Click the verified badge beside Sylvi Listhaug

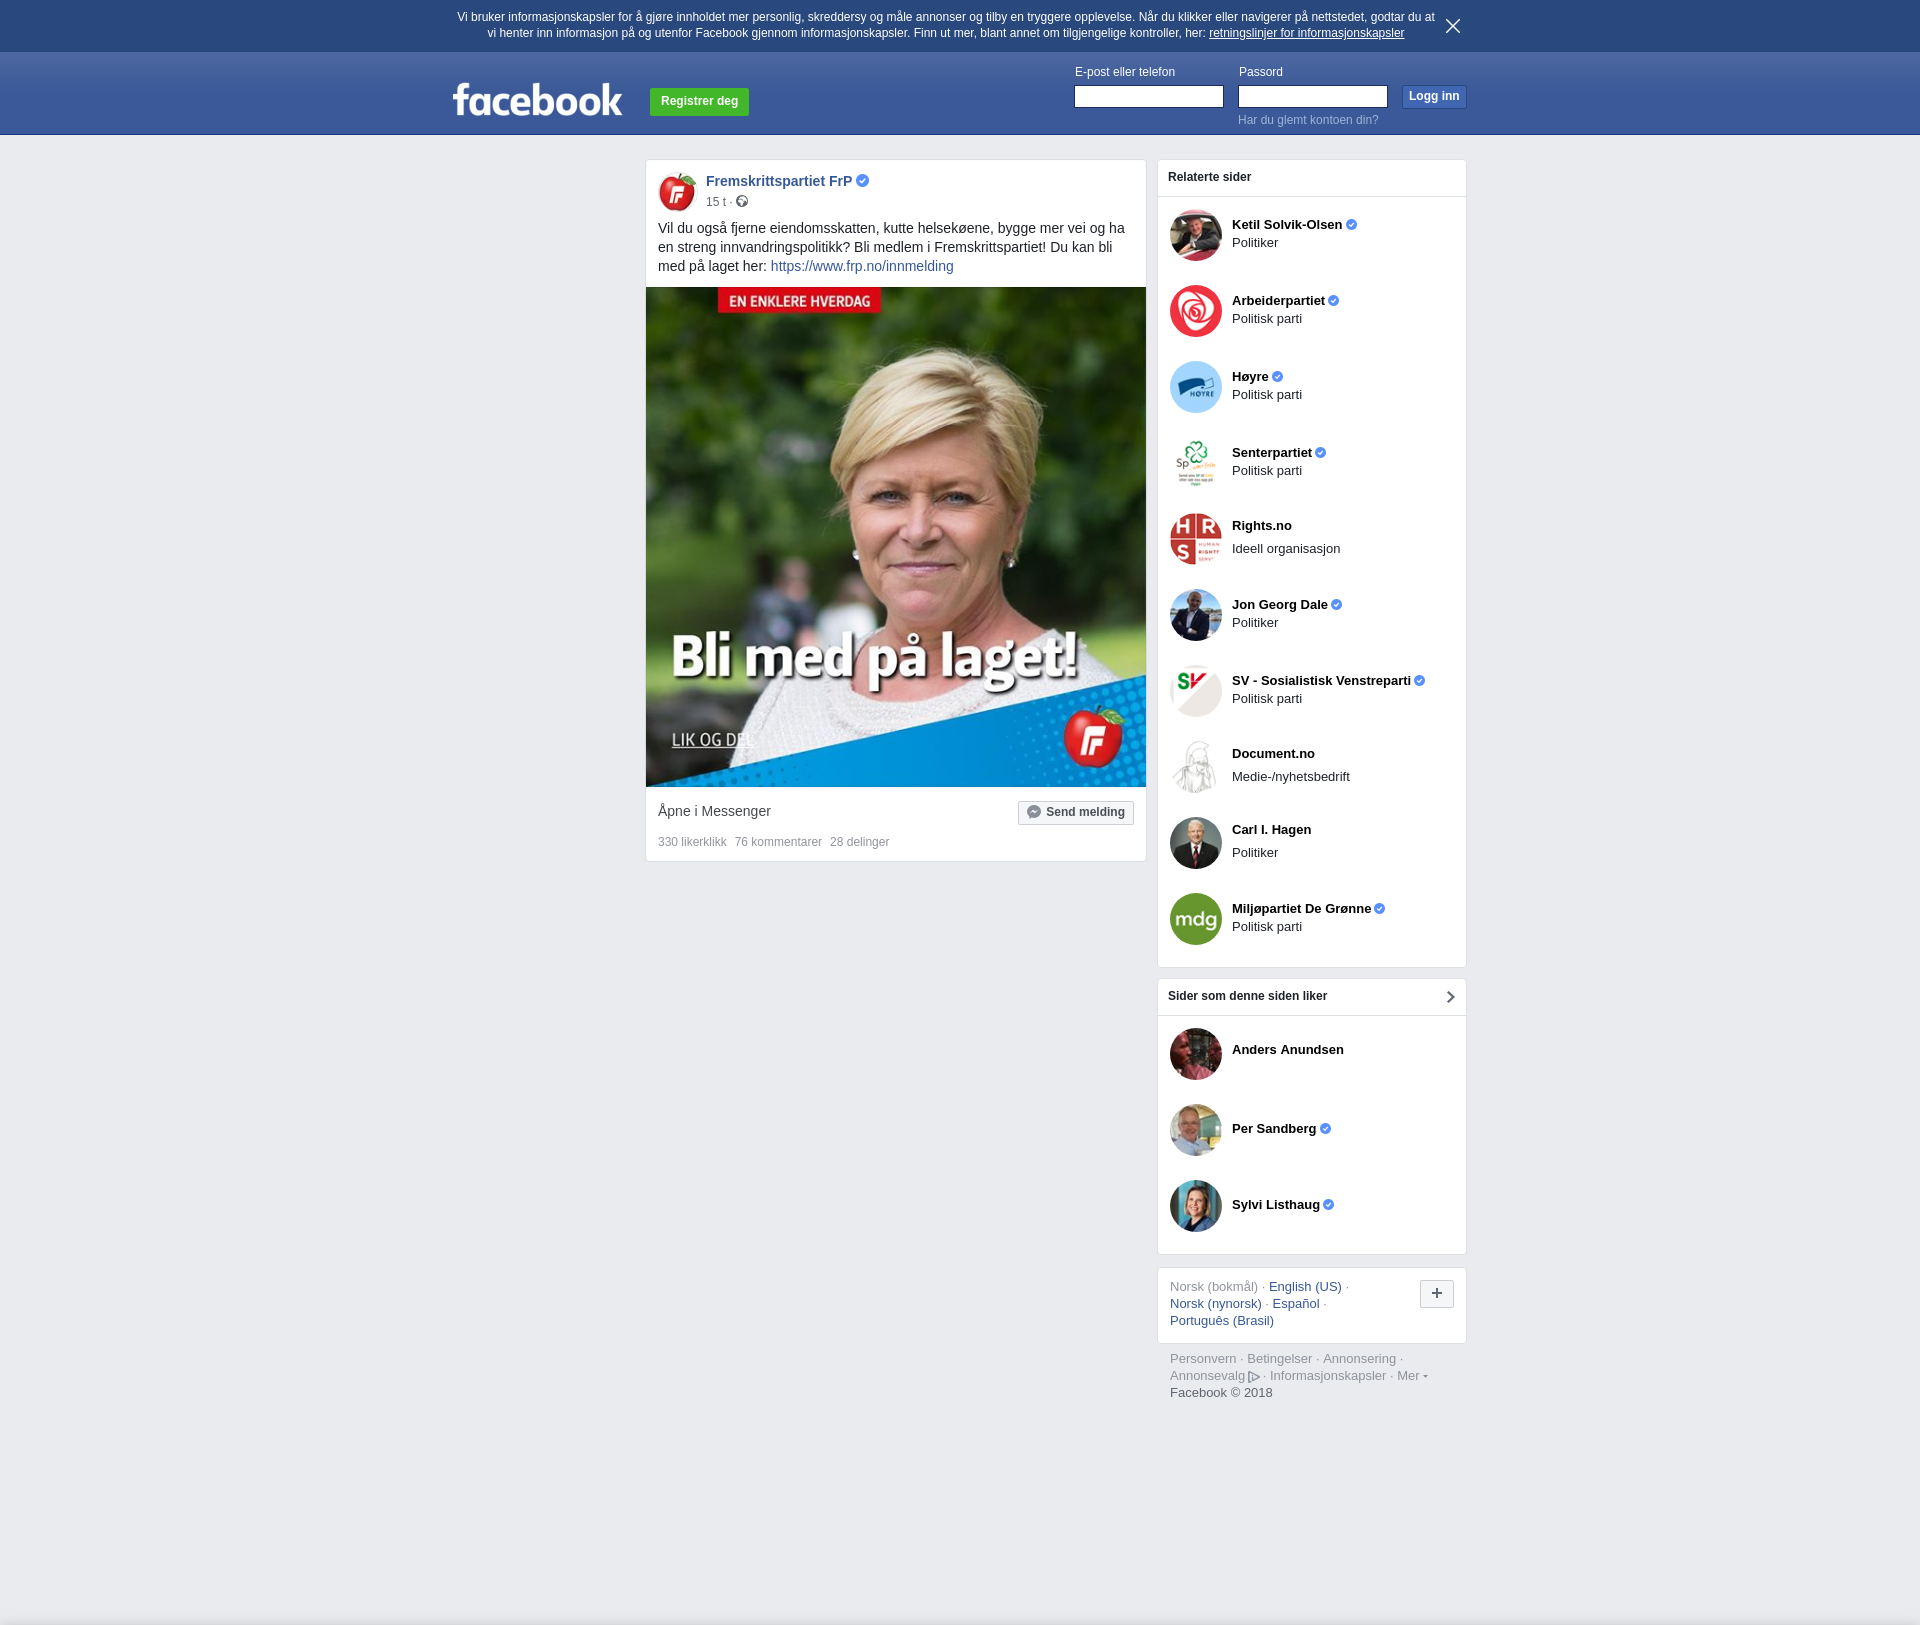[1329, 1205]
